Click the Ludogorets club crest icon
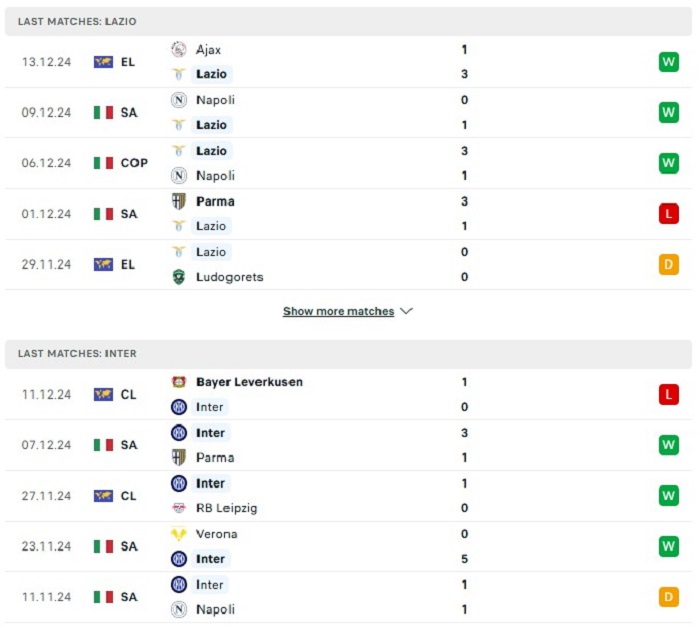 tap(179, 277)
